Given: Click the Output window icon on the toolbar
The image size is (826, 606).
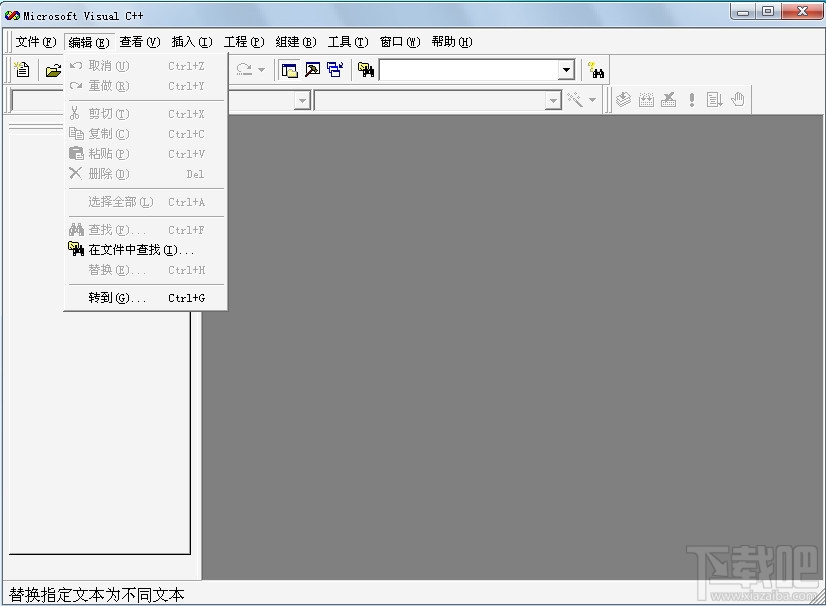Looking at the screenshot, I should 311,69.
